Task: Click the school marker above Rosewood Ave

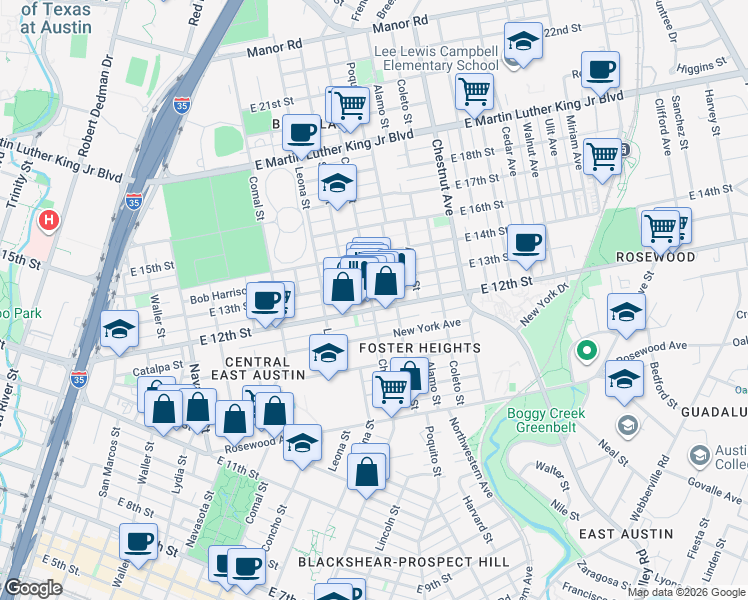Action: pos(626,313)
